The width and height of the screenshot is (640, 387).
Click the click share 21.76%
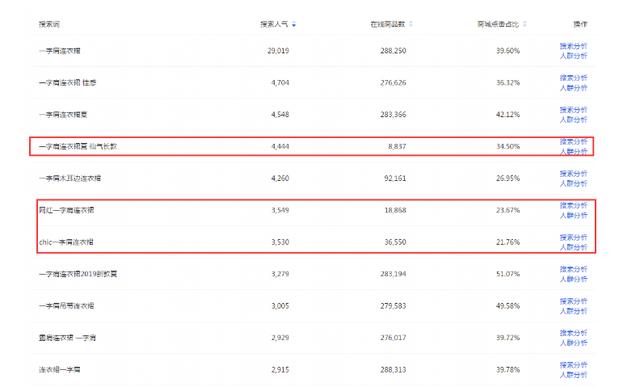click(508, 242)
